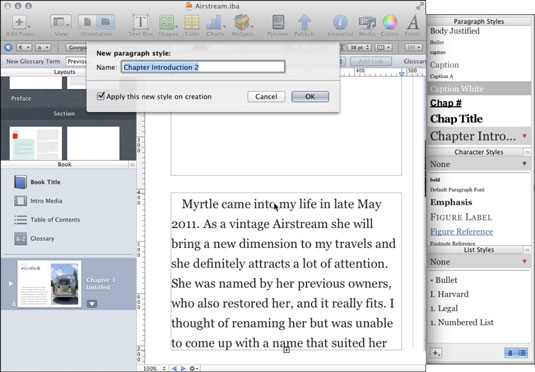Select the first Section layout thumbnail
The width and height of the screenshot is (535, 372).
36,143
